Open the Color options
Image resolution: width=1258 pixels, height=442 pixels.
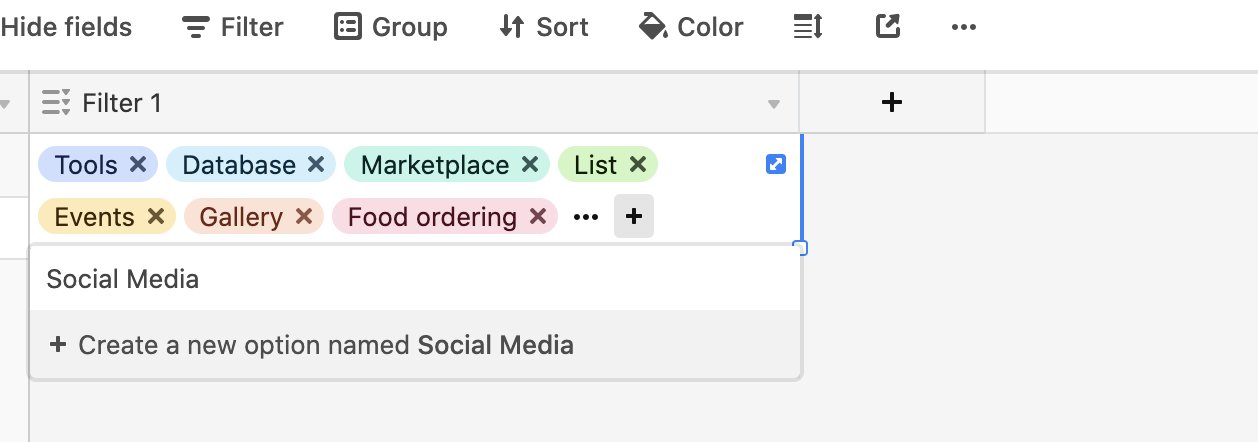click(691, 27)
